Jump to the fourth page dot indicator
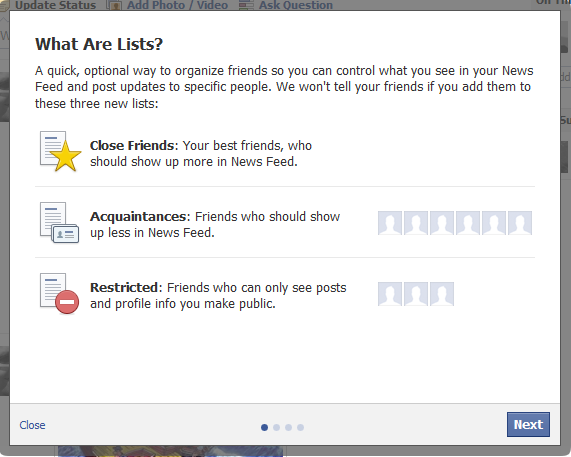Viewport: 571px width, 457px height. 300,427
